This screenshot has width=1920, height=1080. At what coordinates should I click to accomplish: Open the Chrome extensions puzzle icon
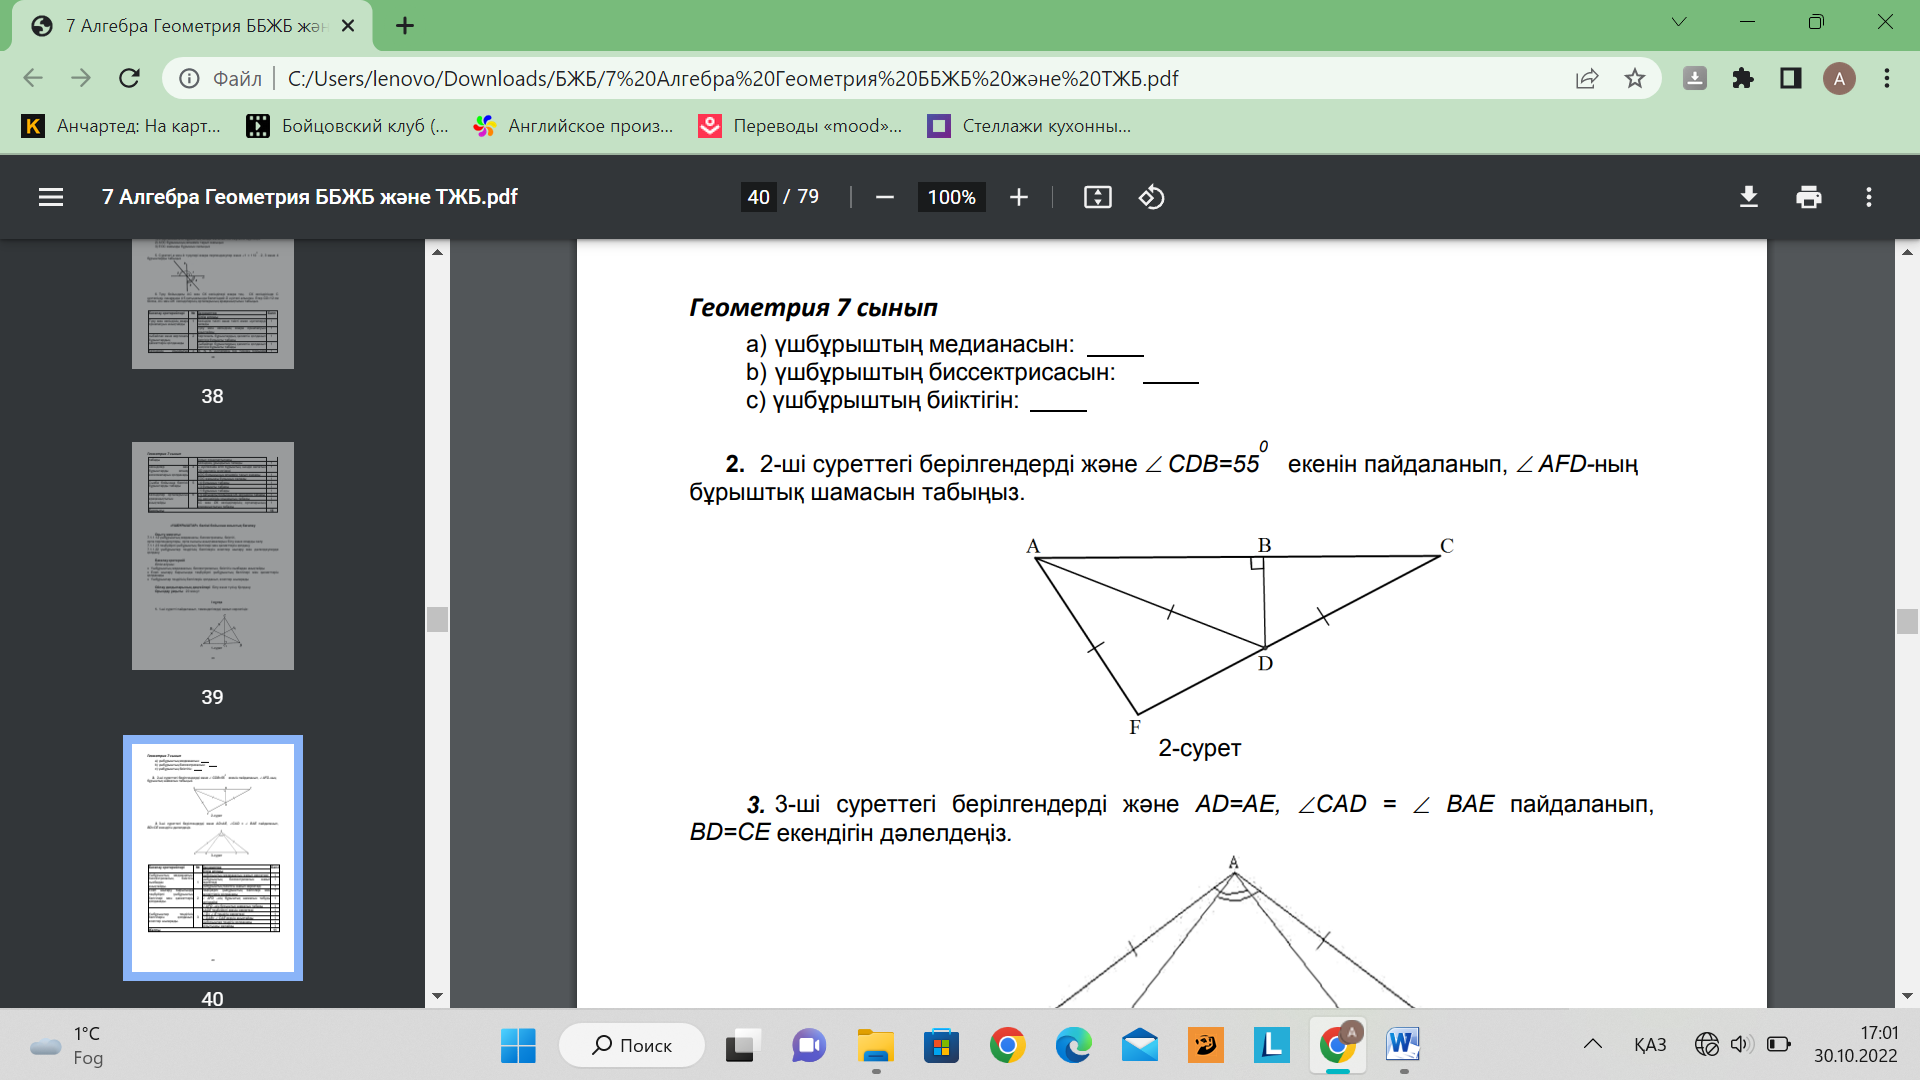click(1743, 78)
